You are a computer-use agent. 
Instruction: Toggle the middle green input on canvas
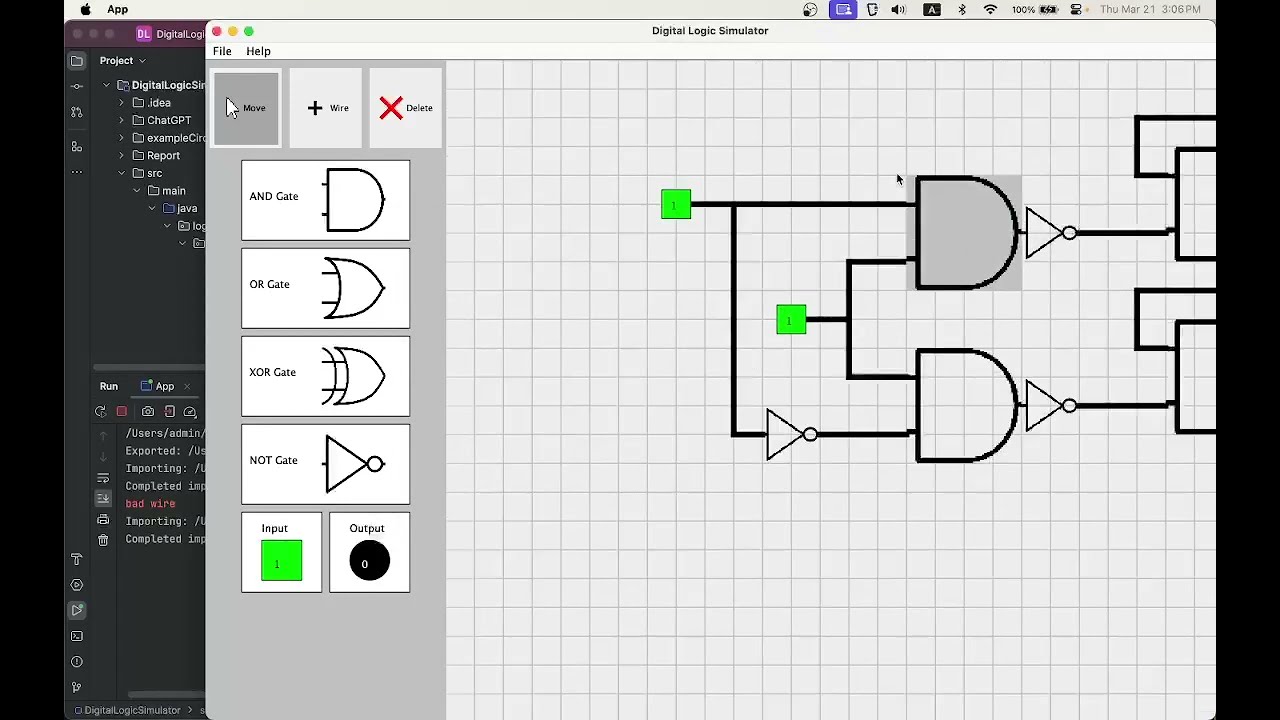[x=791, y=320]
